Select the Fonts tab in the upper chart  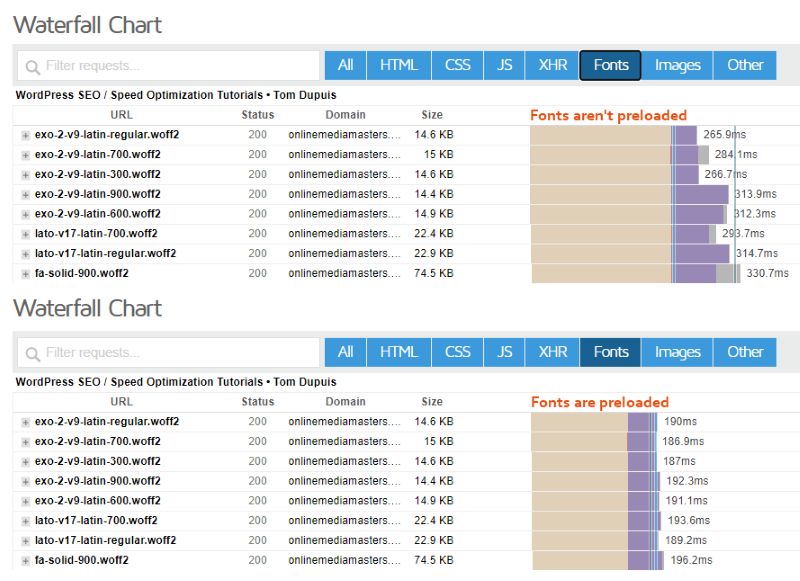[x=610, y=65]
